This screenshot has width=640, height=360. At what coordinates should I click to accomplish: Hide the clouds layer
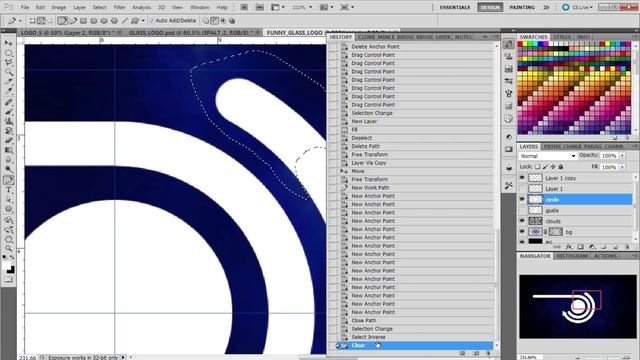point(522,221)
